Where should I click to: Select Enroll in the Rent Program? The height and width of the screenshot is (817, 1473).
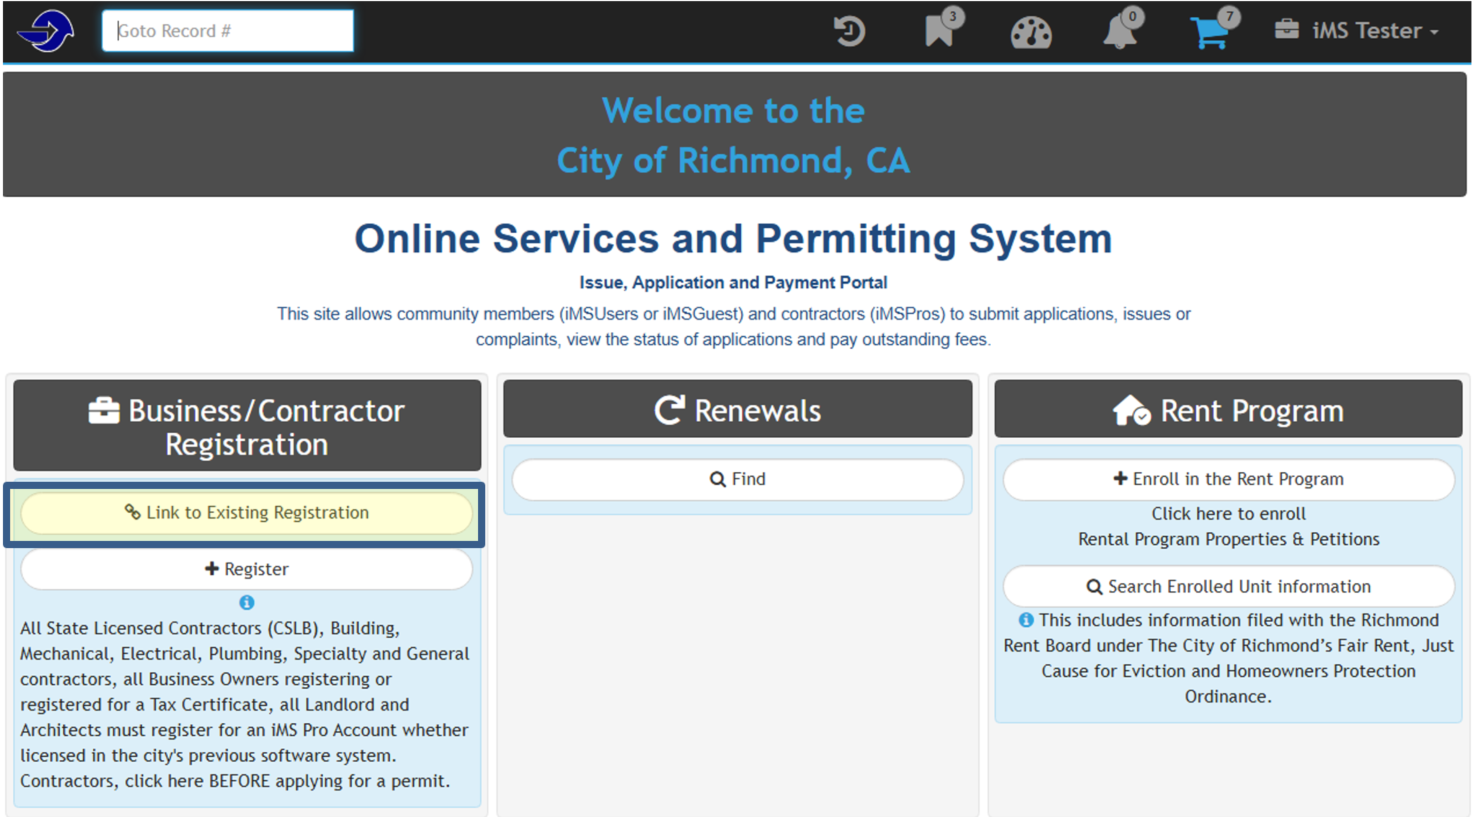(x=1228, y=480)
